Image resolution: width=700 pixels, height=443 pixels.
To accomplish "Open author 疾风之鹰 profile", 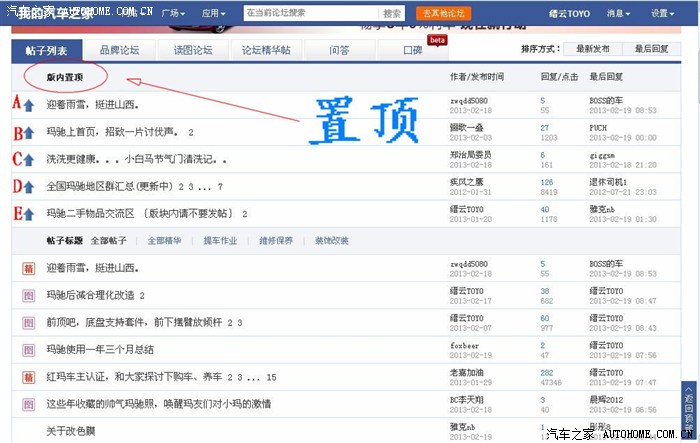I will 467,182.
